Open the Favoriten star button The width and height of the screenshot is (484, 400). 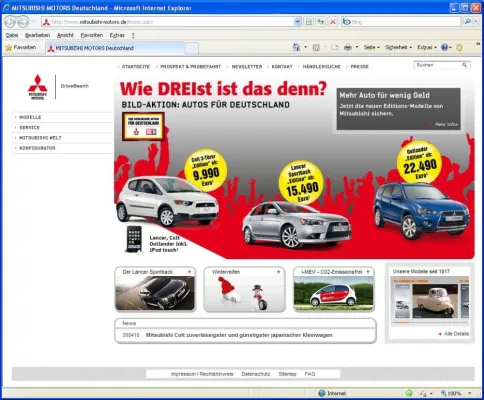pyautogui.click(x=21, y=48)
